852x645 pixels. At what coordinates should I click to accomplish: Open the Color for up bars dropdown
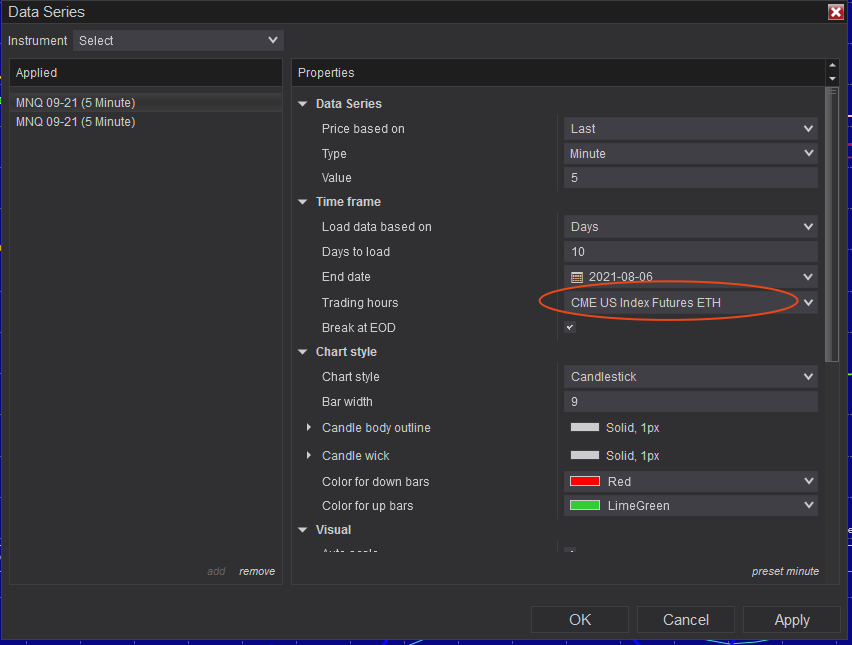pyautogui.click(x=691, y=505)
